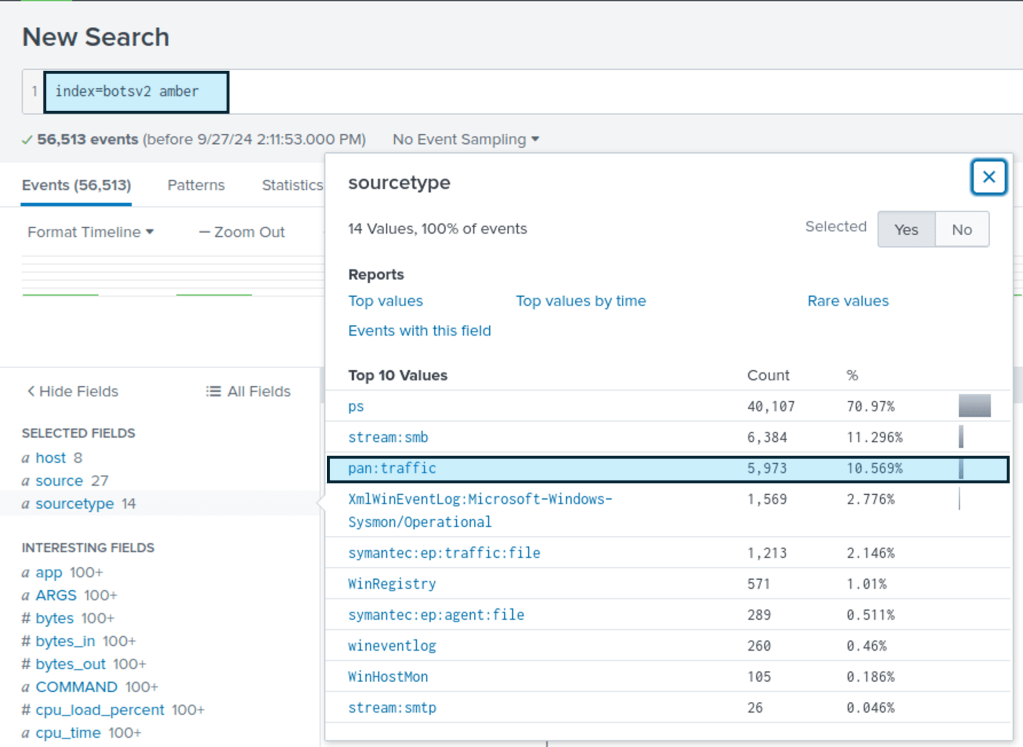Click the search query input field

pos(600,92)
